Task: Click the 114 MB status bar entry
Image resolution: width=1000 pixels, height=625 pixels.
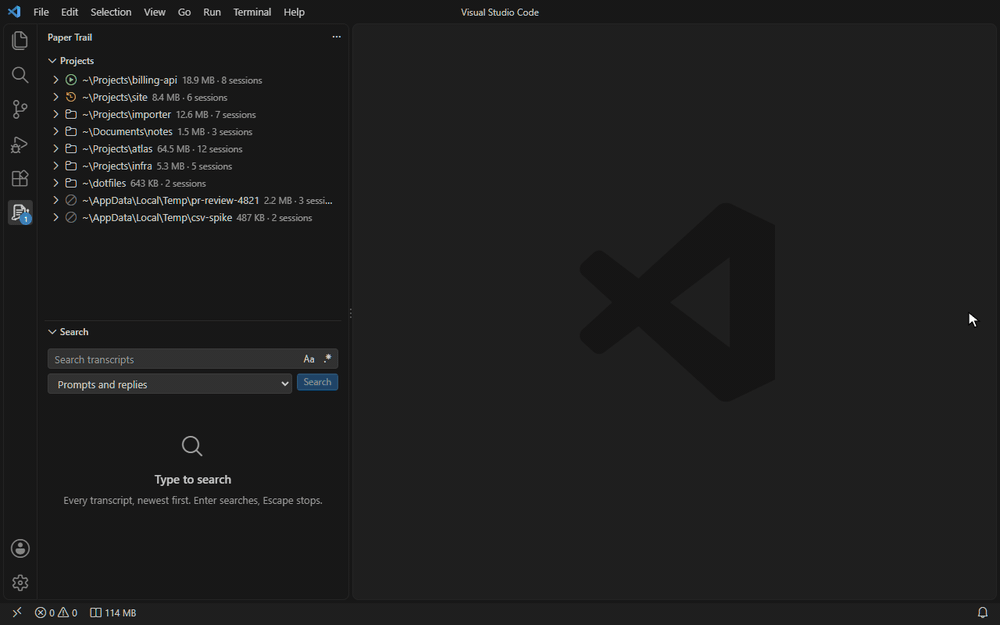Action: (113, 613)
